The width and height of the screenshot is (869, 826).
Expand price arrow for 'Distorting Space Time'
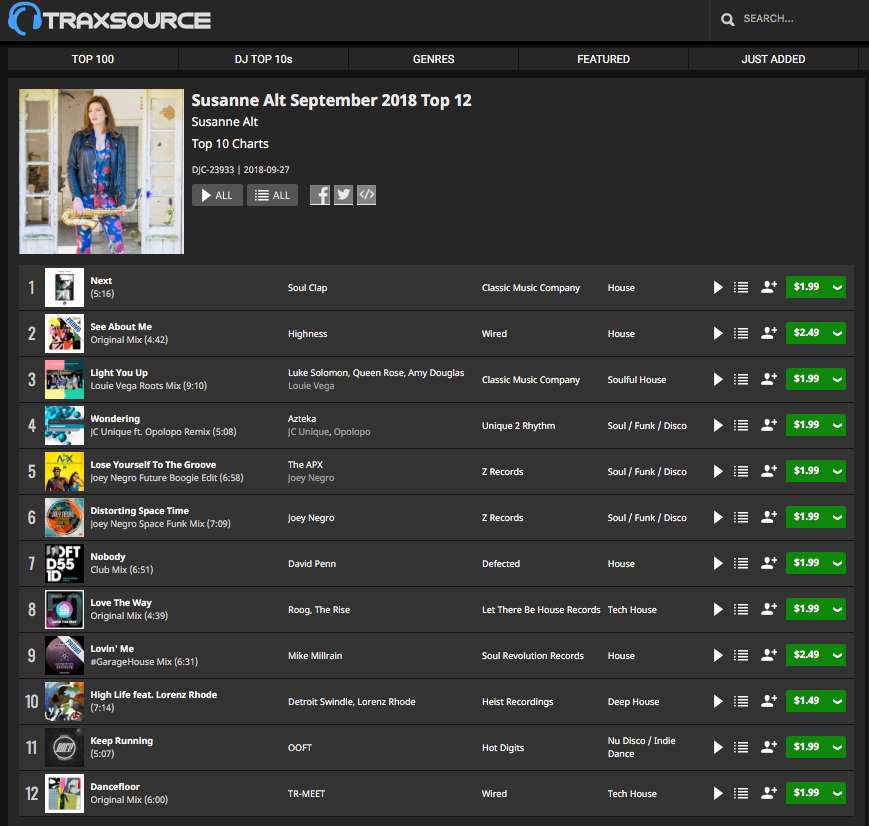coord(837,517)
